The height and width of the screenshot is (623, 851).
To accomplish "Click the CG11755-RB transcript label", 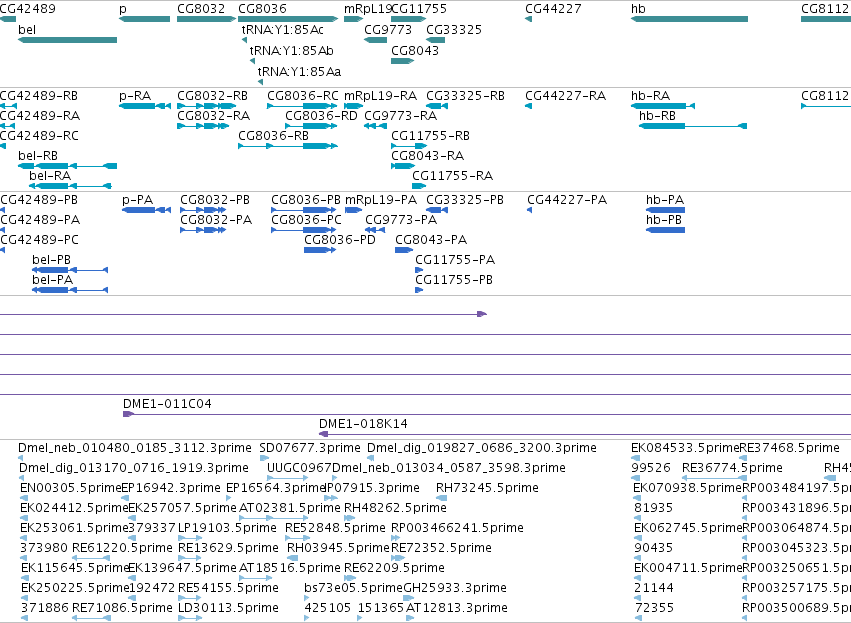I will pos(430,136).
